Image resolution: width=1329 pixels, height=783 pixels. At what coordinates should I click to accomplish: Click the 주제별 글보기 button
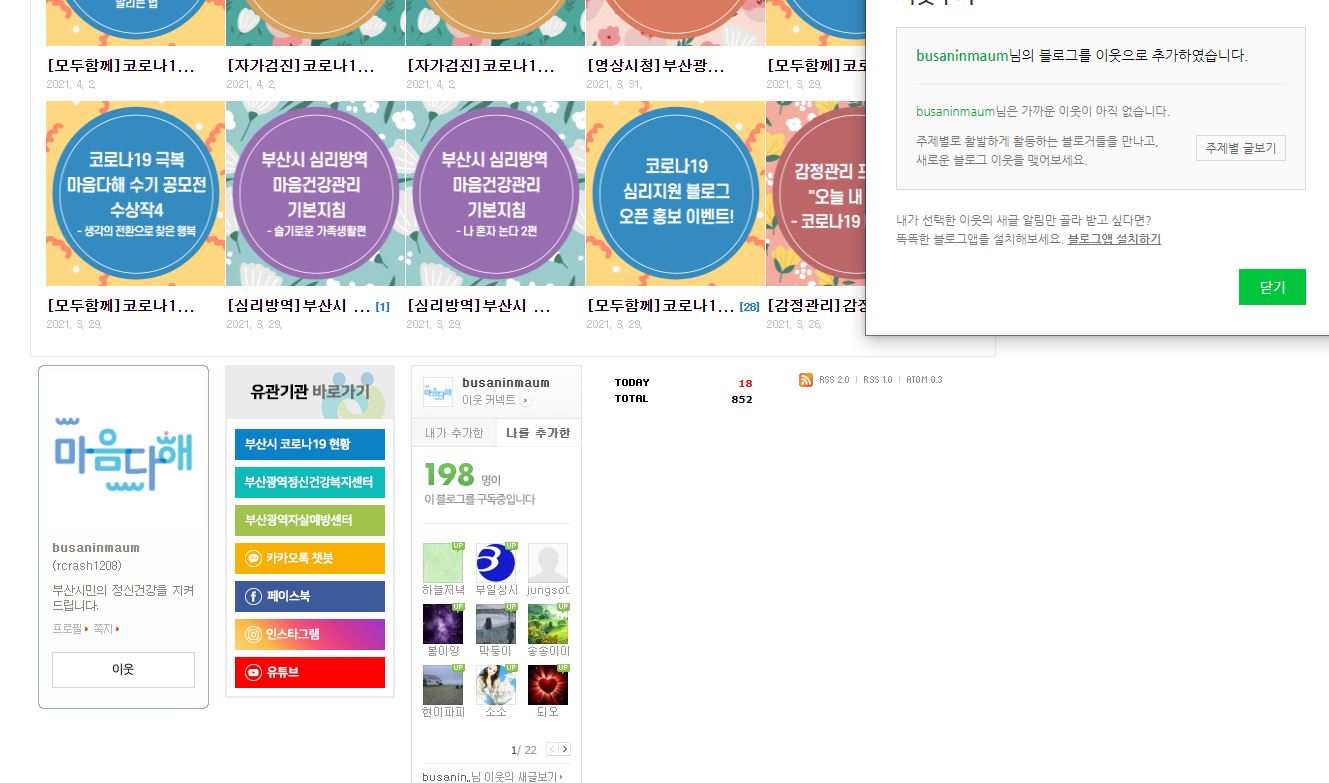click(x=1240, y=148)
